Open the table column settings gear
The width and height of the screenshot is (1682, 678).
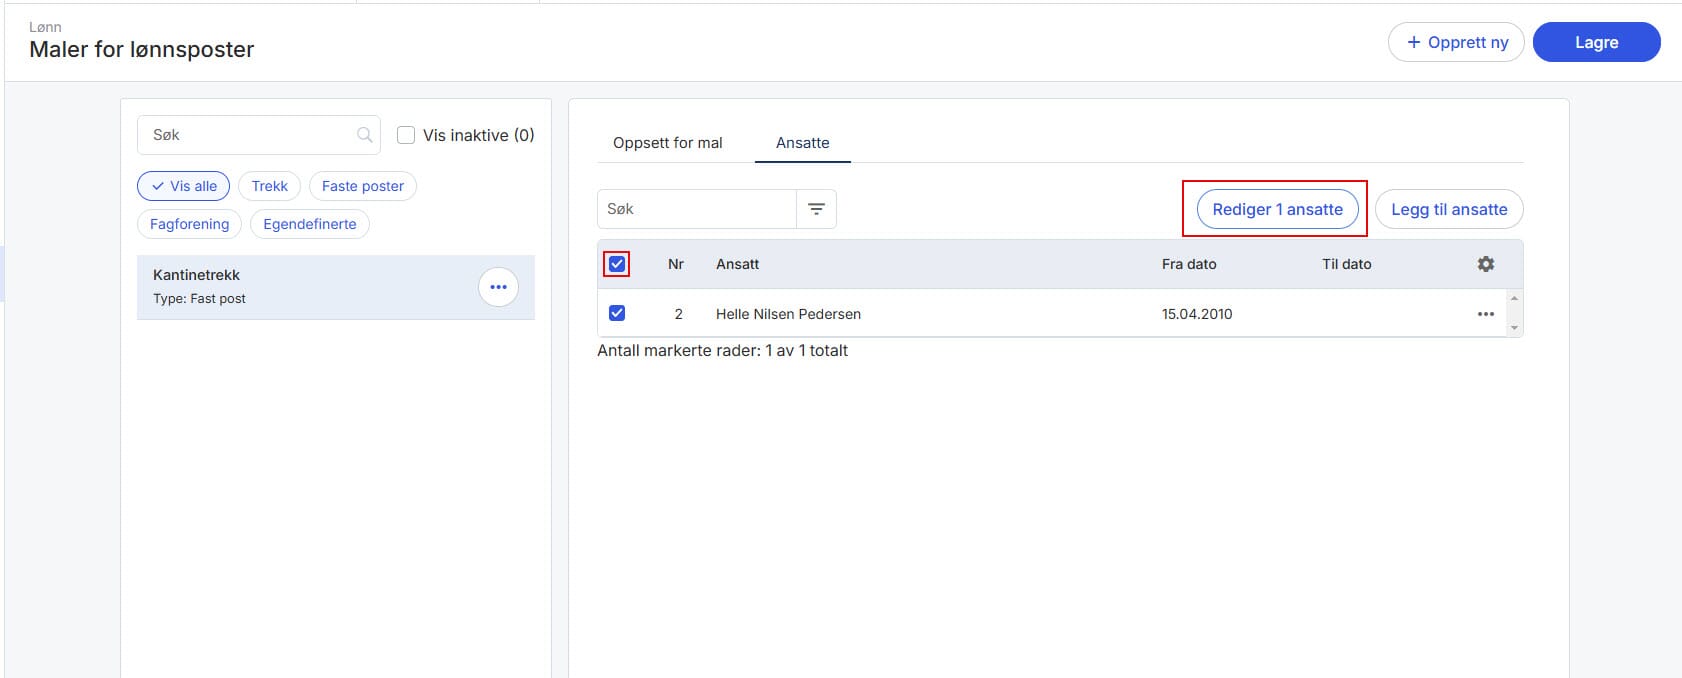(1486, 264)
